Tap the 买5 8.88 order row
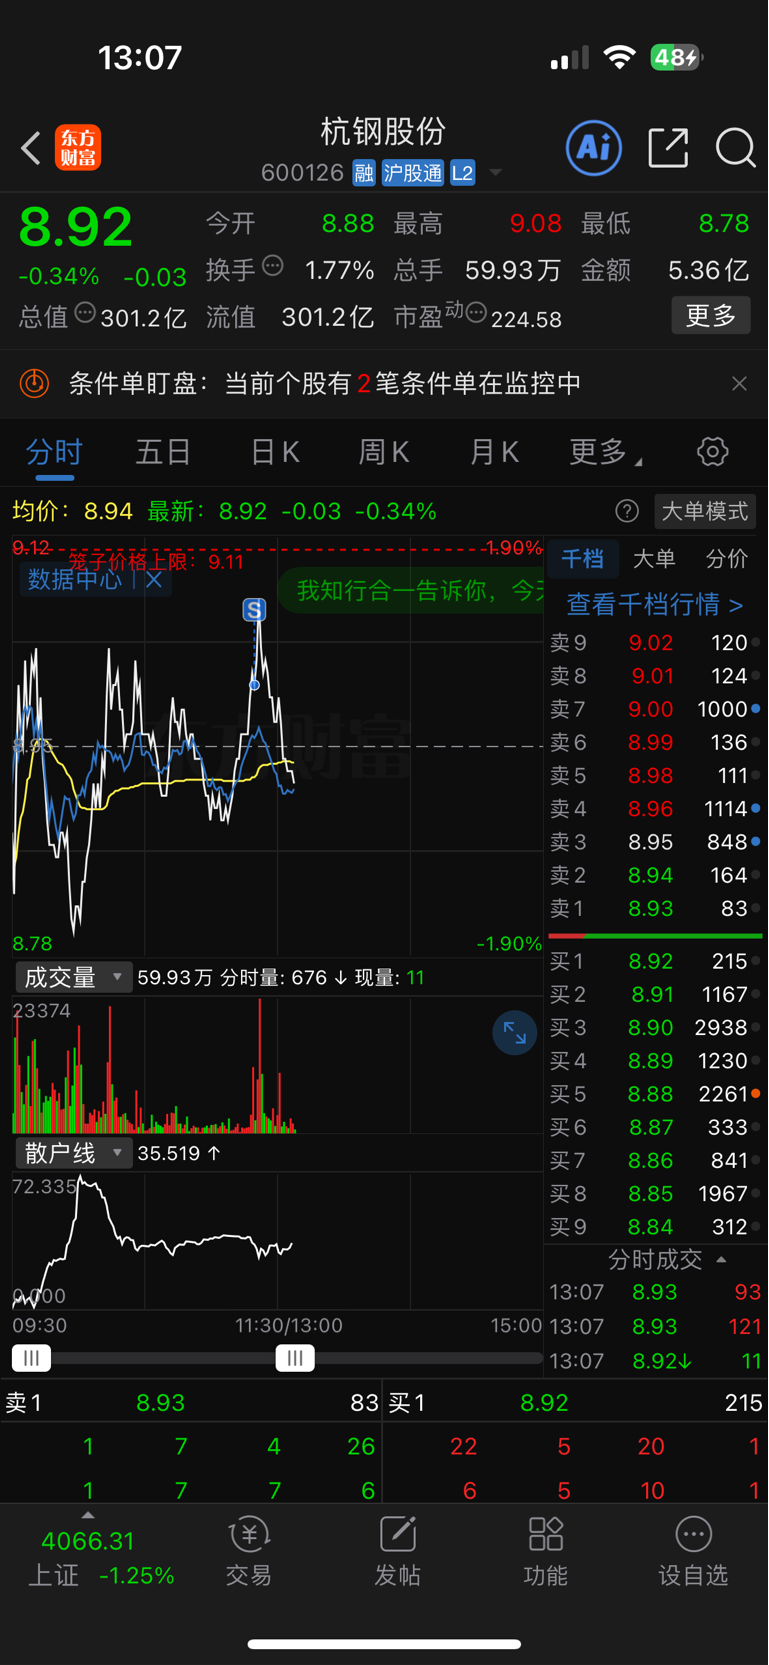 click(656, 1094)
